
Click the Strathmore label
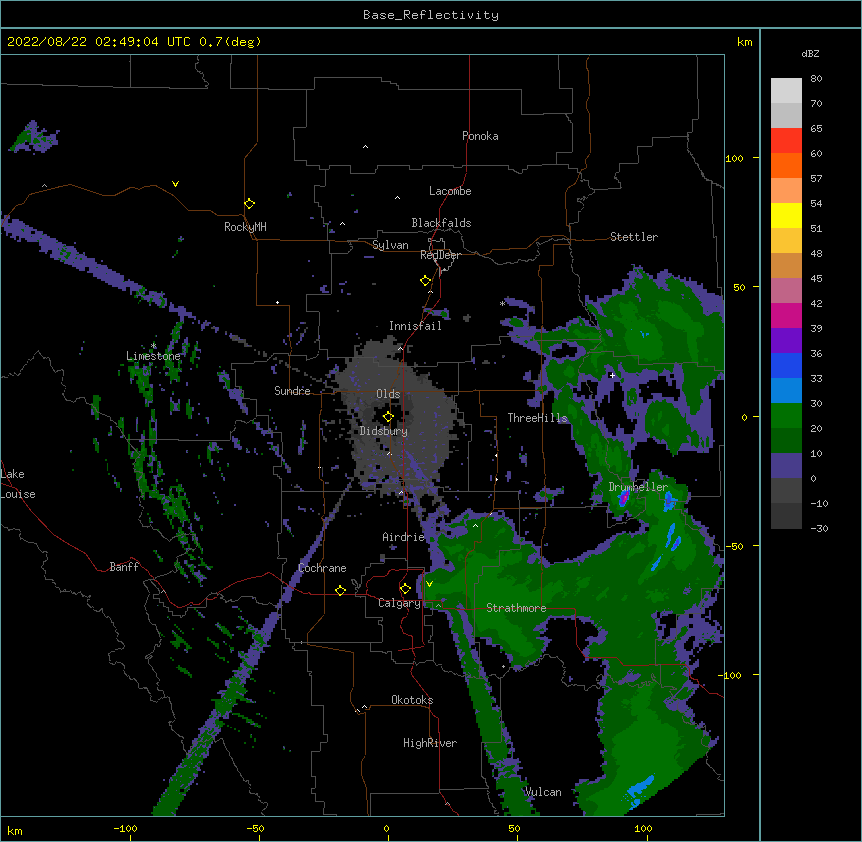[x=516, y=608]
